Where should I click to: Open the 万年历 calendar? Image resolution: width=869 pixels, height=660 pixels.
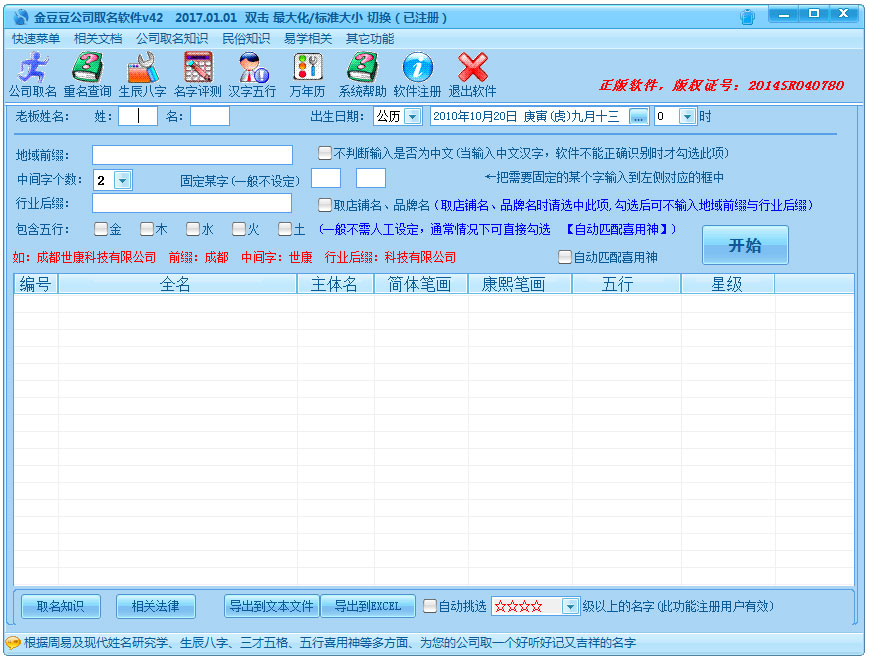[x=307, y=68]
